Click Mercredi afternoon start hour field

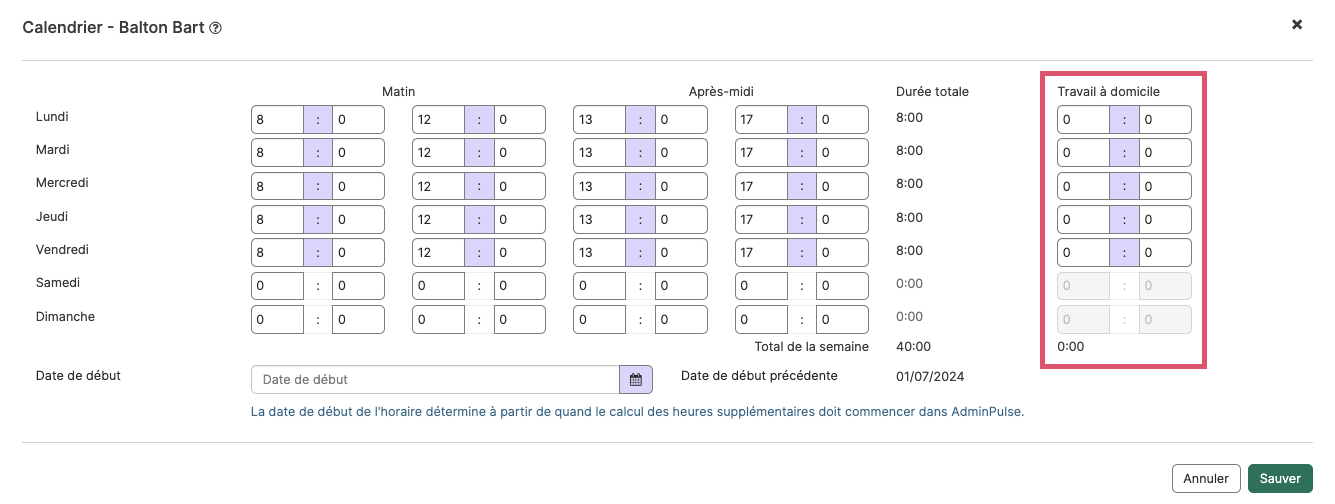599,186
